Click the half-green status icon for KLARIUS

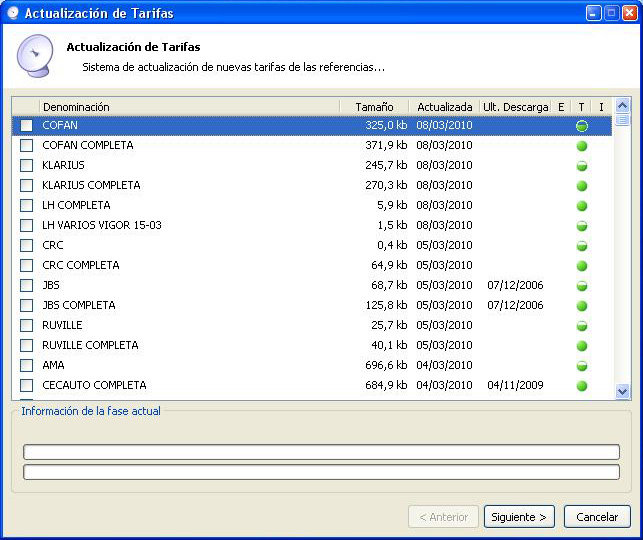581,166
